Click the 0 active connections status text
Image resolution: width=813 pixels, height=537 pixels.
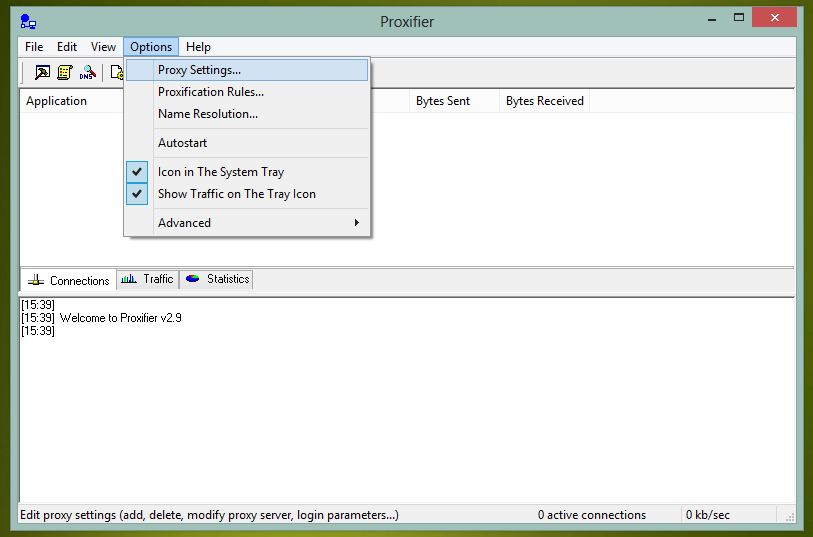coord(592,515)
